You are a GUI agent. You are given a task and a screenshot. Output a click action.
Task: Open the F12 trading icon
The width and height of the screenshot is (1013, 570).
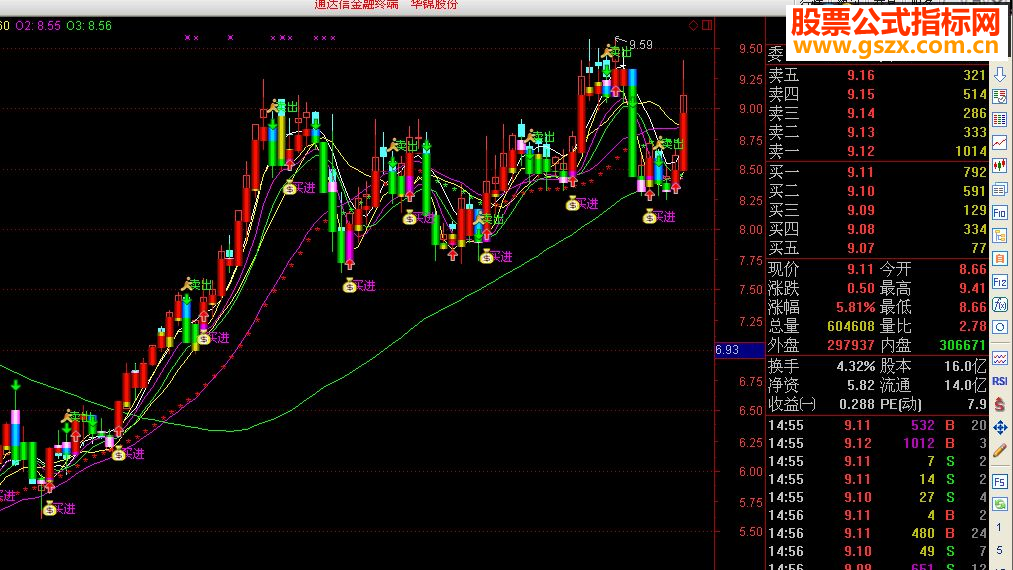[999, 282]
